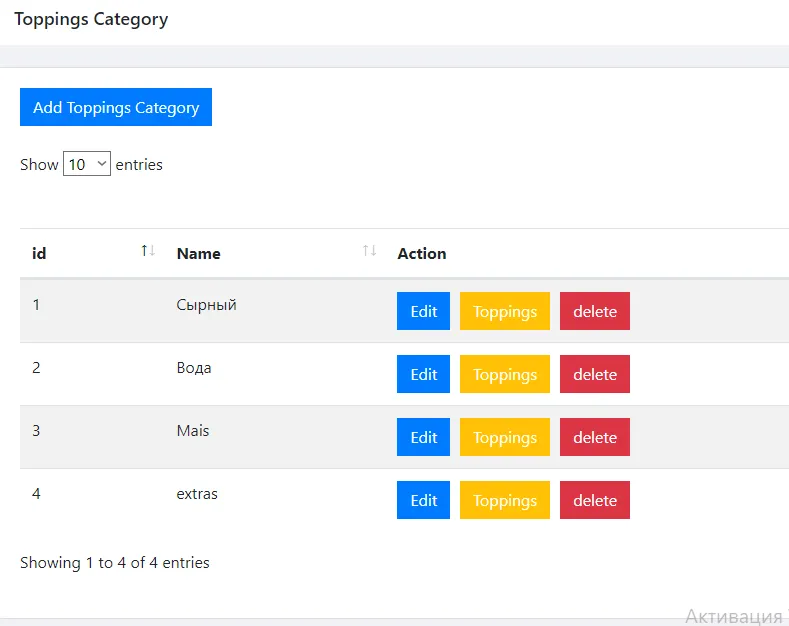
Task: Remove the Mais category
Action: [x=595, y=437]
